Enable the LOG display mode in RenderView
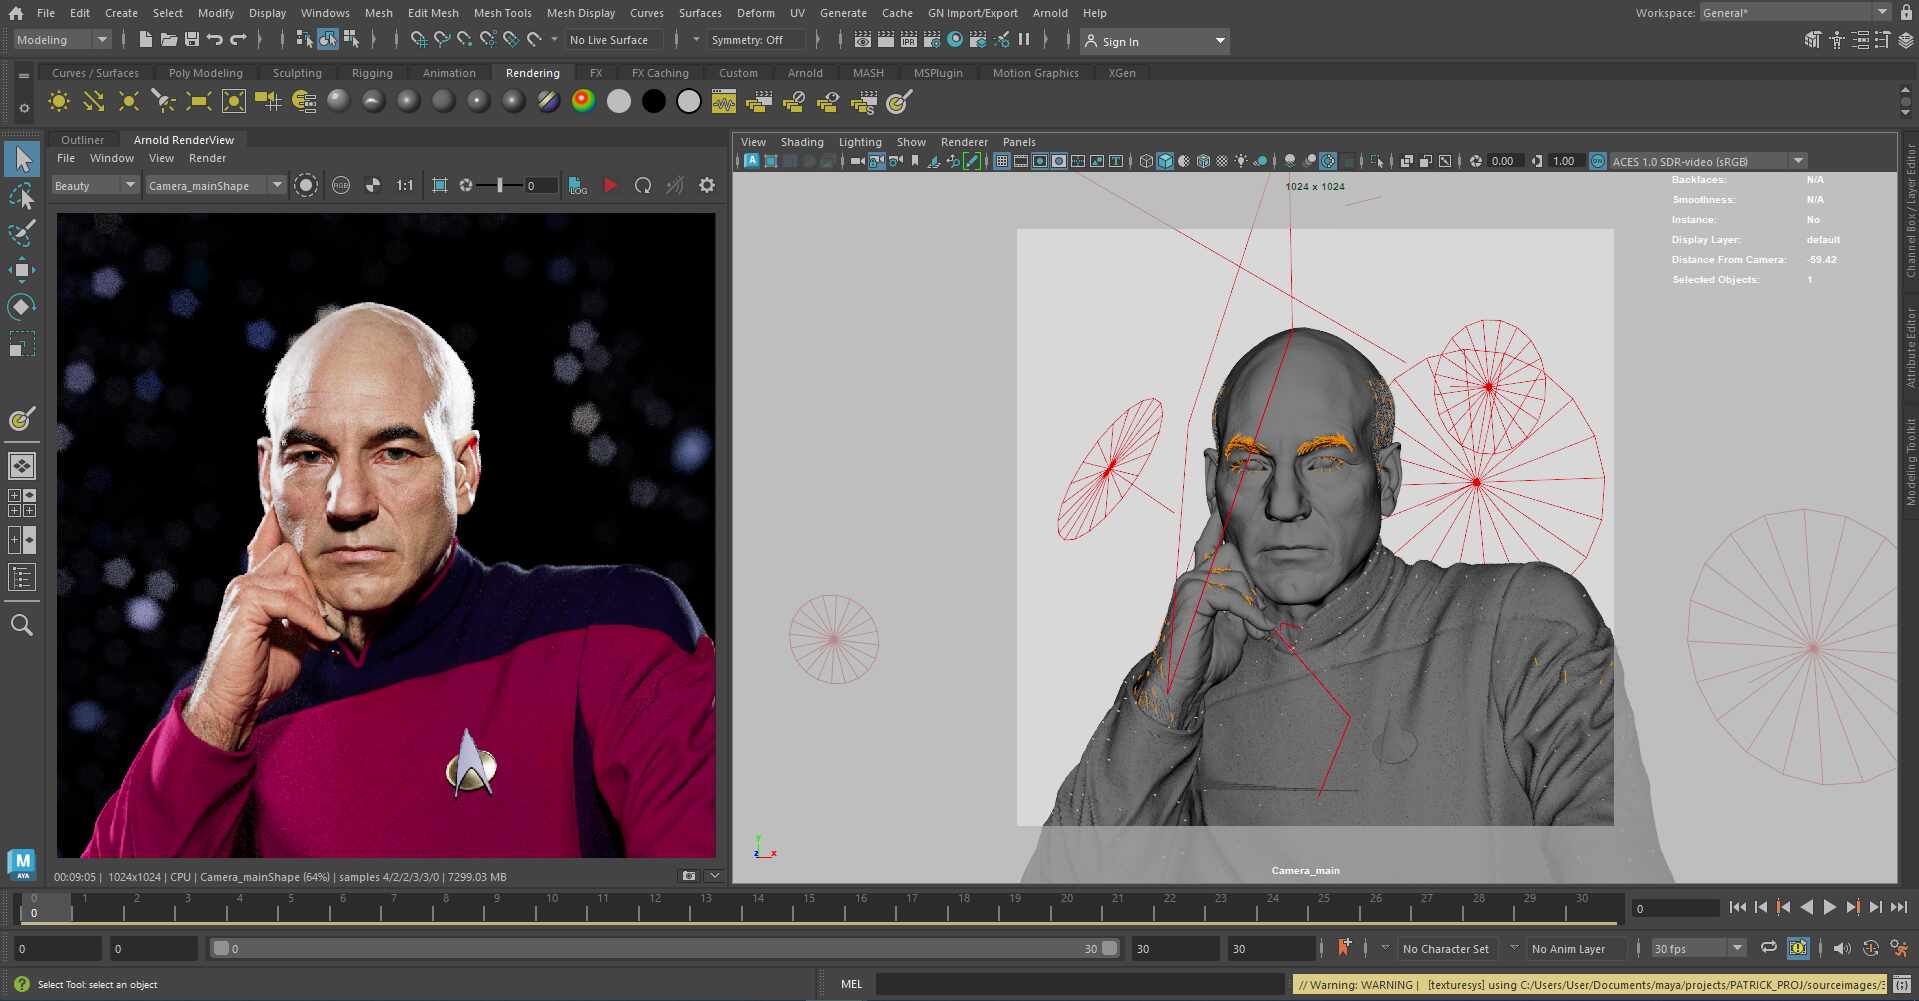This screenshot has width=1919, height=1001. (x=578, y=185)
